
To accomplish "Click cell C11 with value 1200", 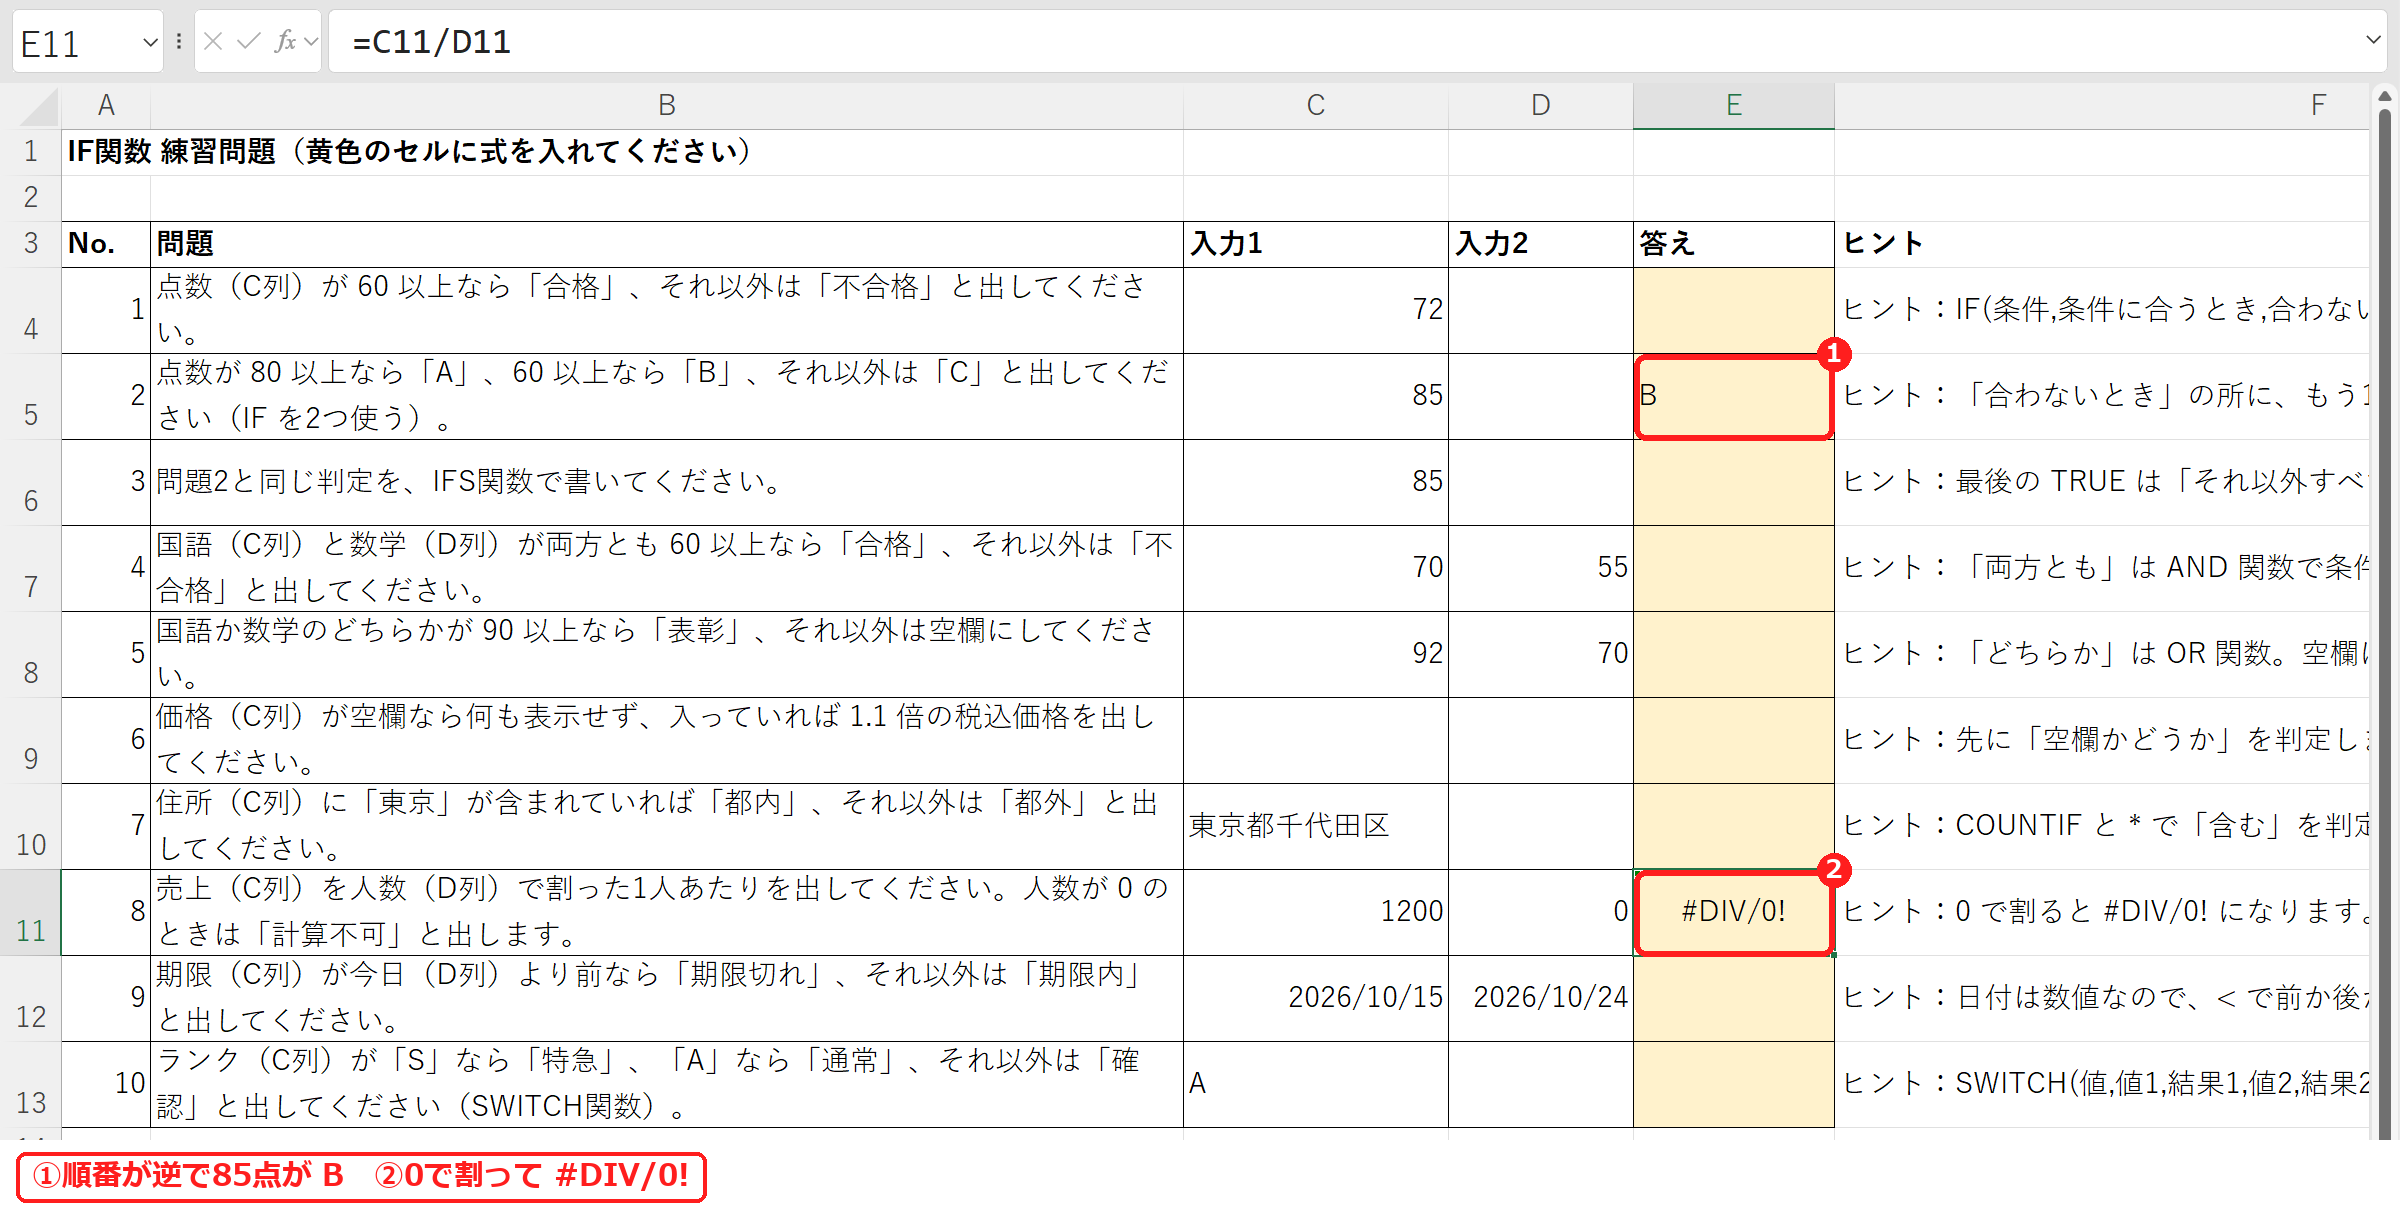I will pos(1316,912).
